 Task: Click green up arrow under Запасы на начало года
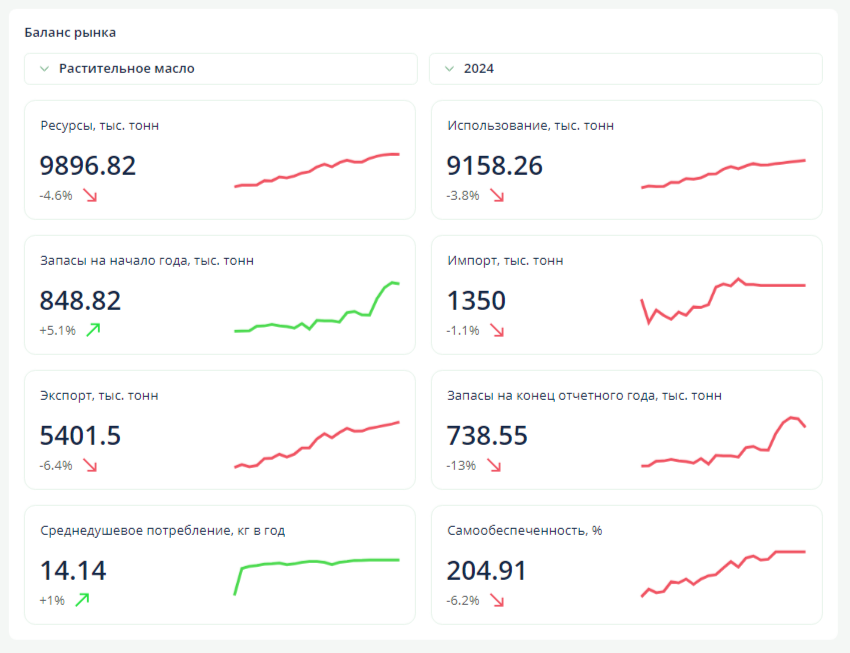click(x=93, y=330)
